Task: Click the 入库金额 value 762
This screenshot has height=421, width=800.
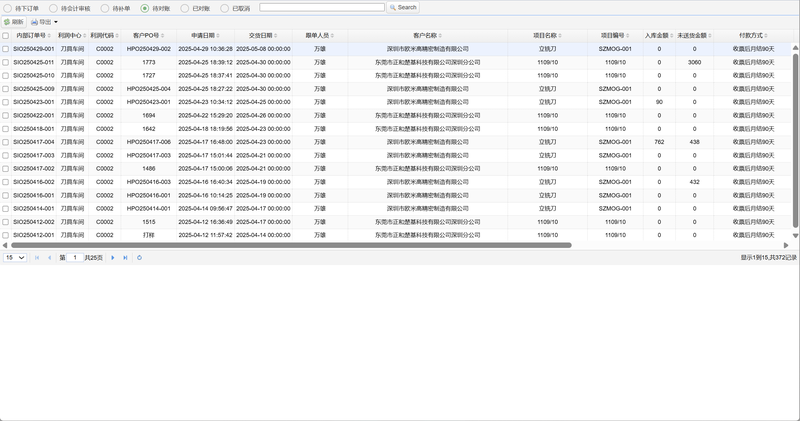Action: (659, 142)
